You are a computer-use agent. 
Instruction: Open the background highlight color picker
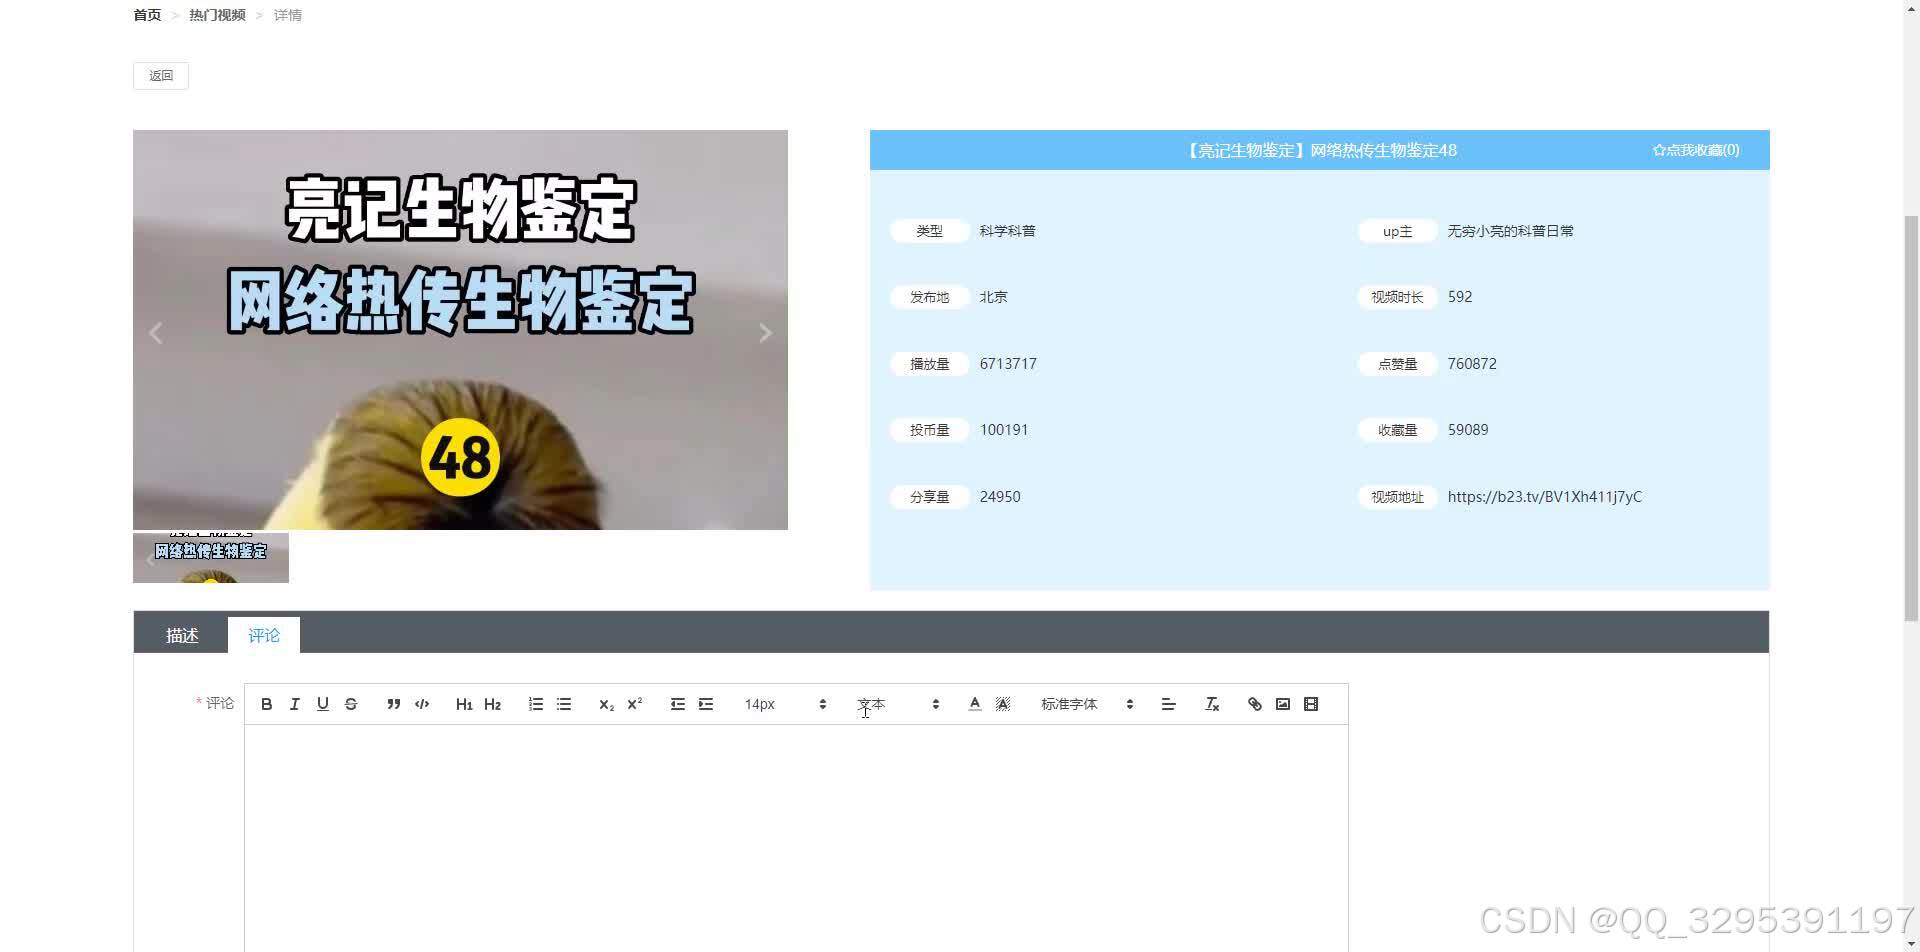pos(1003,704)
